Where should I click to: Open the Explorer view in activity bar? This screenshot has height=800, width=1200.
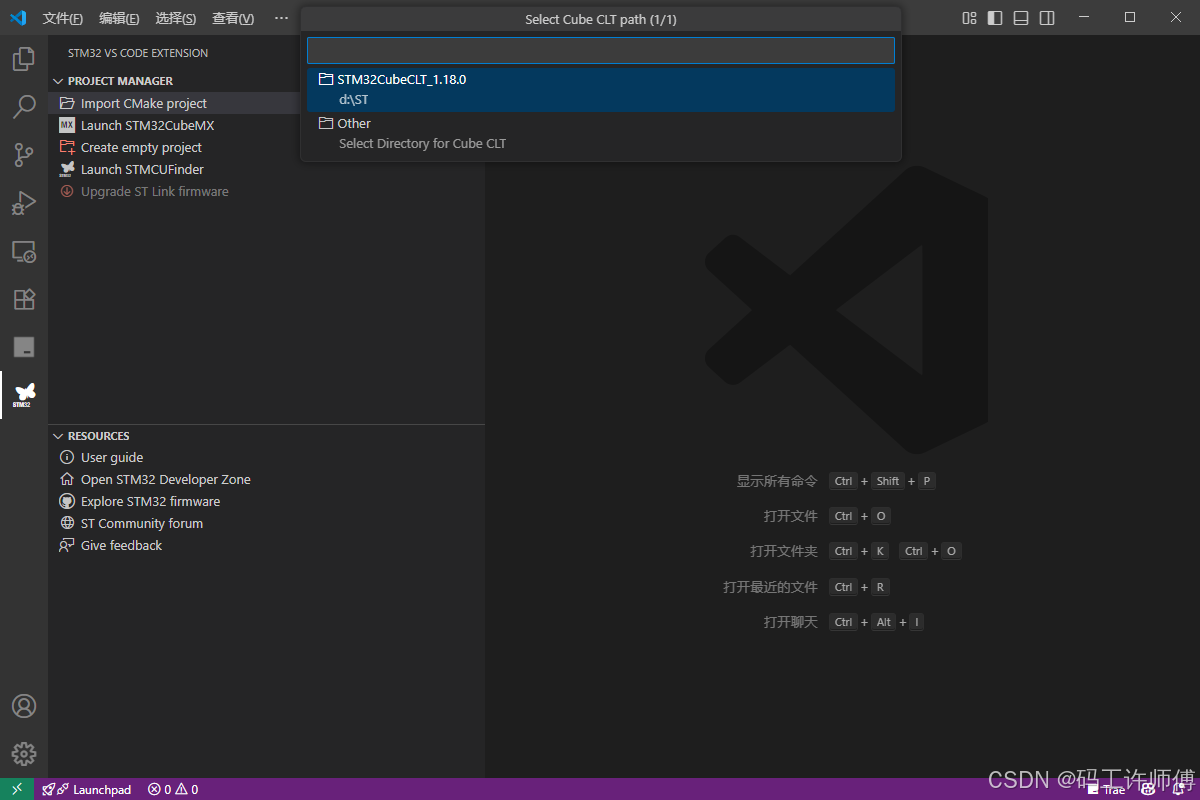coord(24,59)
